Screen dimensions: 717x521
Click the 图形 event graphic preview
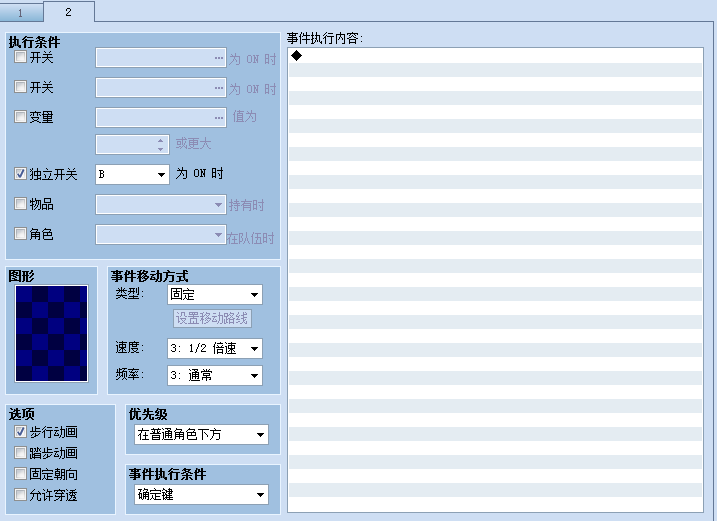click(51, 333)
